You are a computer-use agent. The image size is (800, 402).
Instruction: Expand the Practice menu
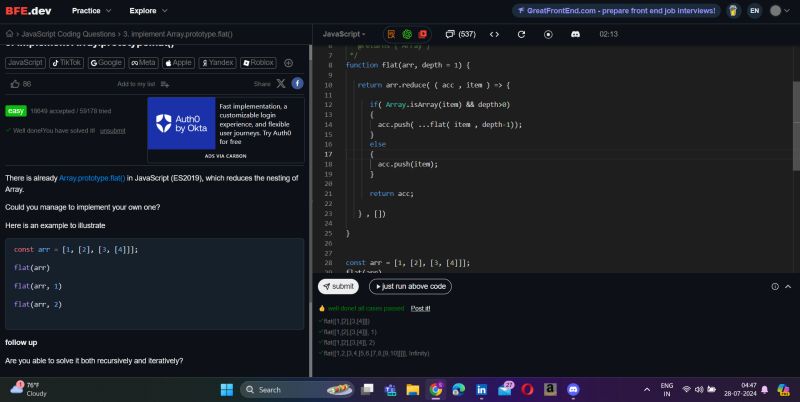pyautogui.click(x=90, y=11)
